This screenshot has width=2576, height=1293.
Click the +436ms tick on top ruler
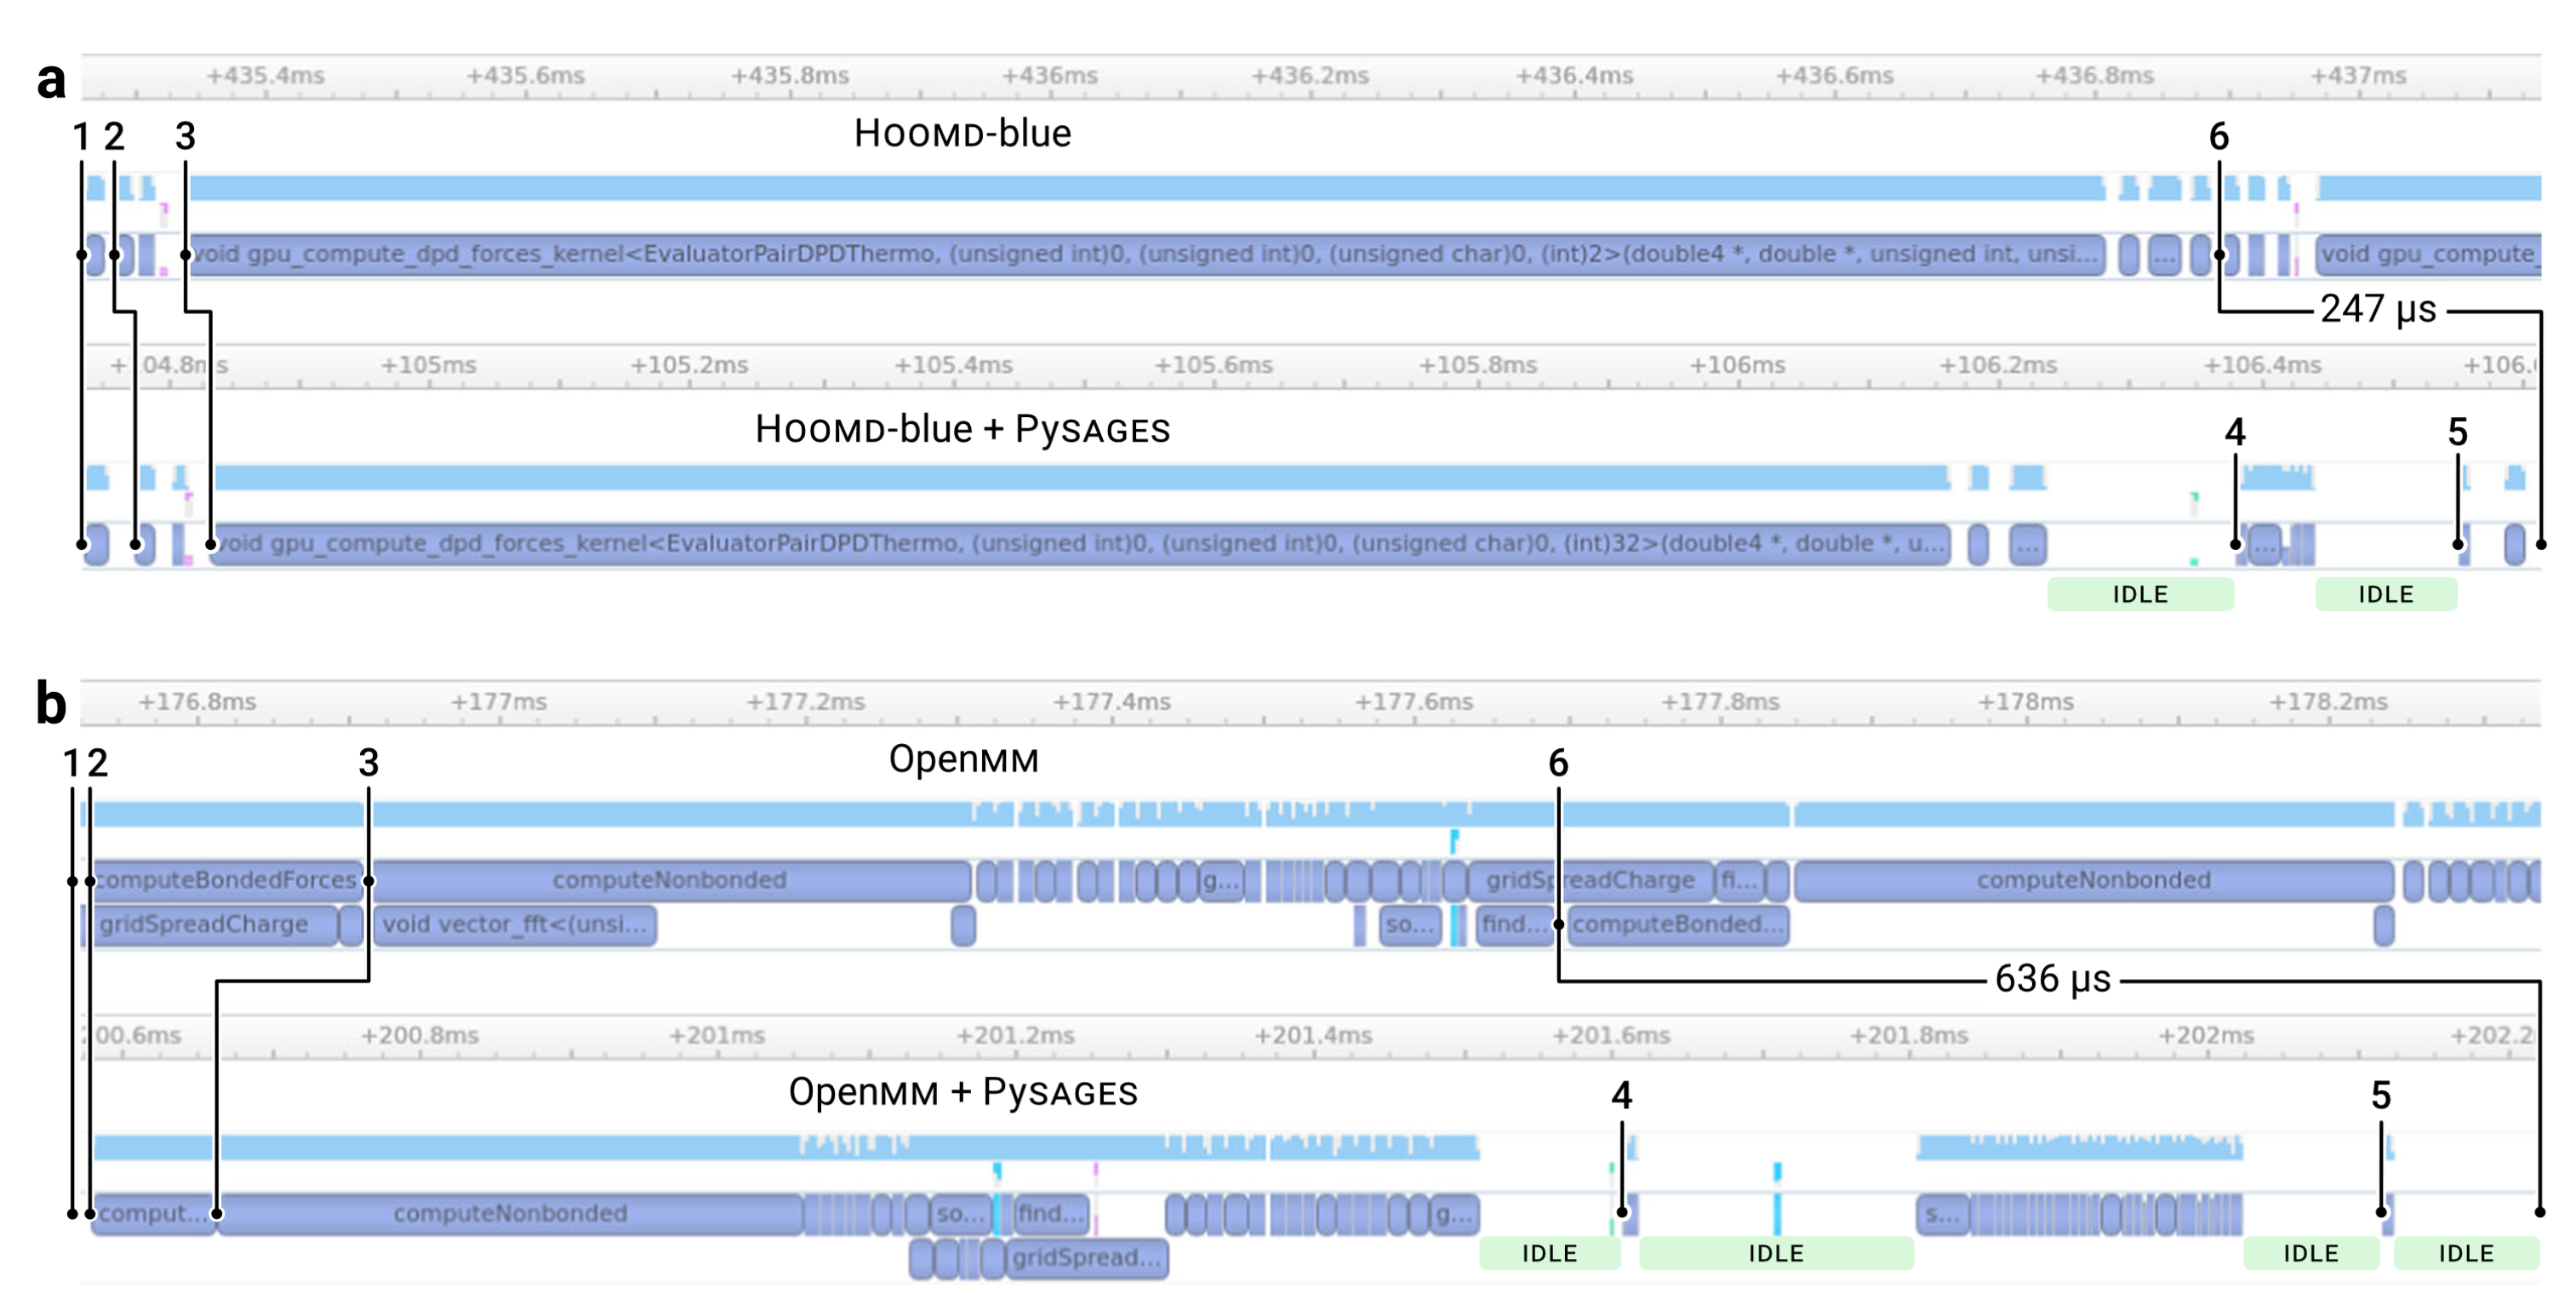coord(1049,76)
